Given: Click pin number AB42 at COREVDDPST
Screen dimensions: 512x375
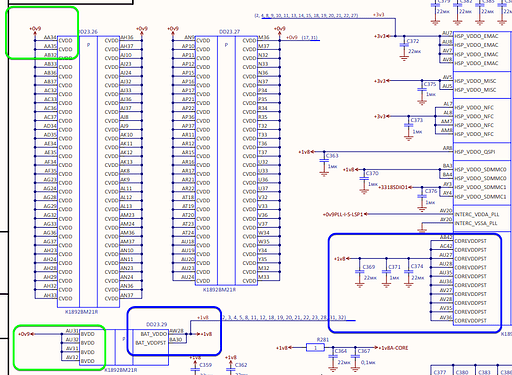Looking at the screenshot, I should [x=446, y=237].
